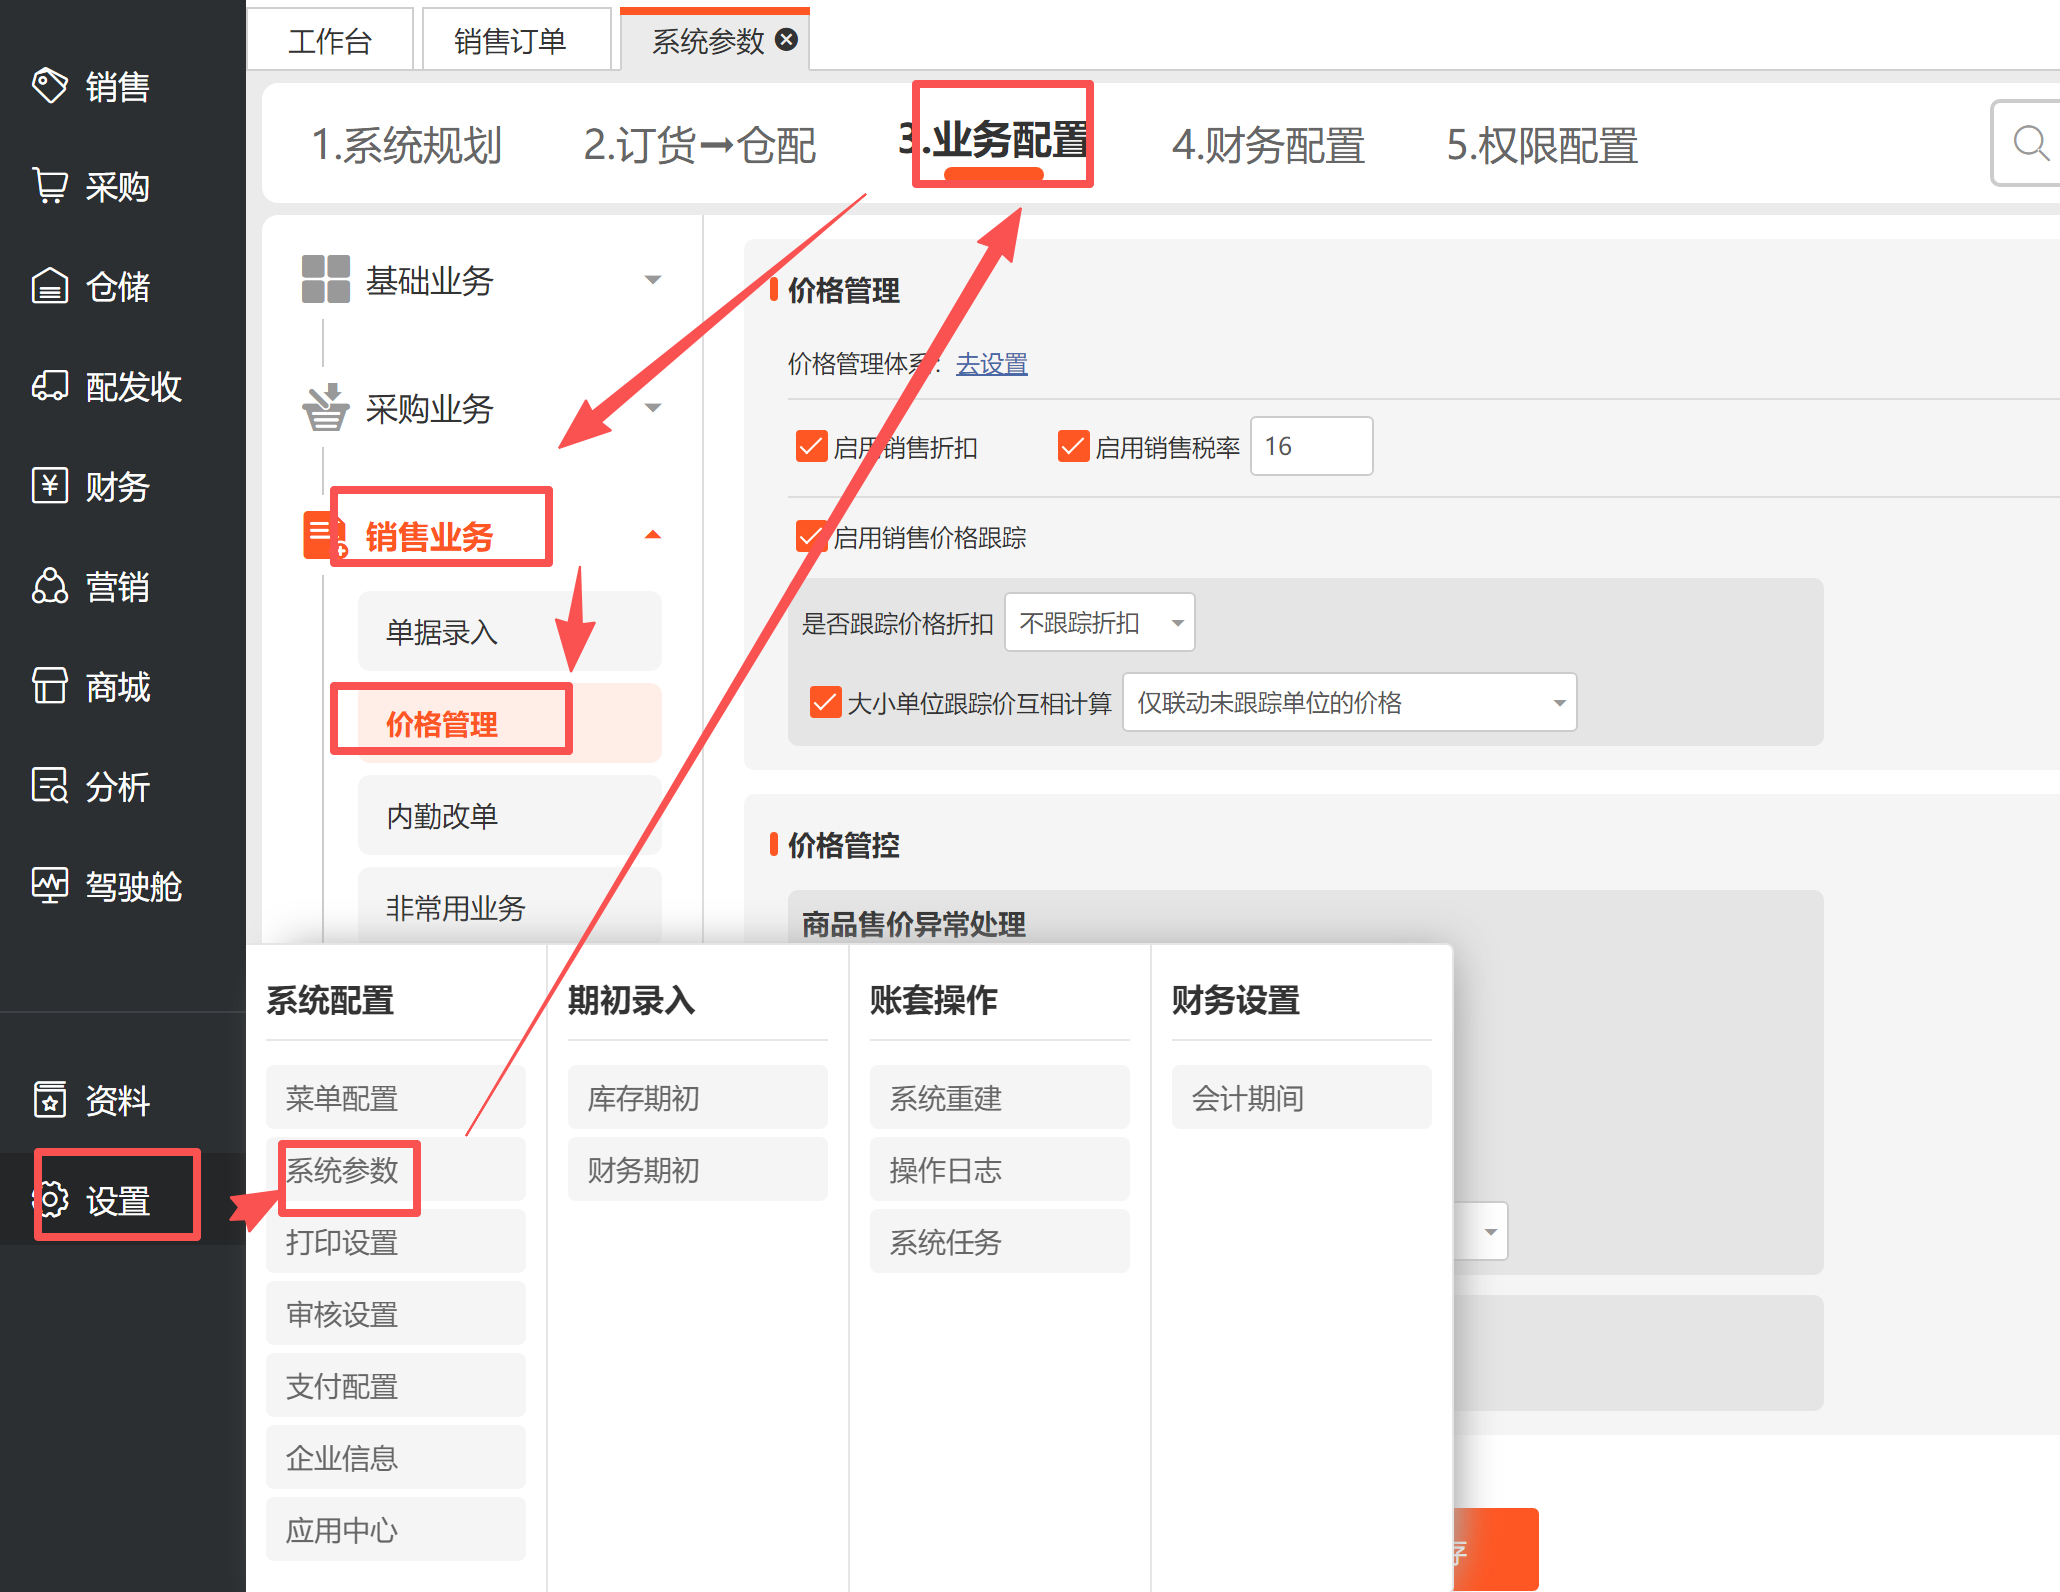
Task: Click the 基础业务 section label
Action: coord(429,280)
